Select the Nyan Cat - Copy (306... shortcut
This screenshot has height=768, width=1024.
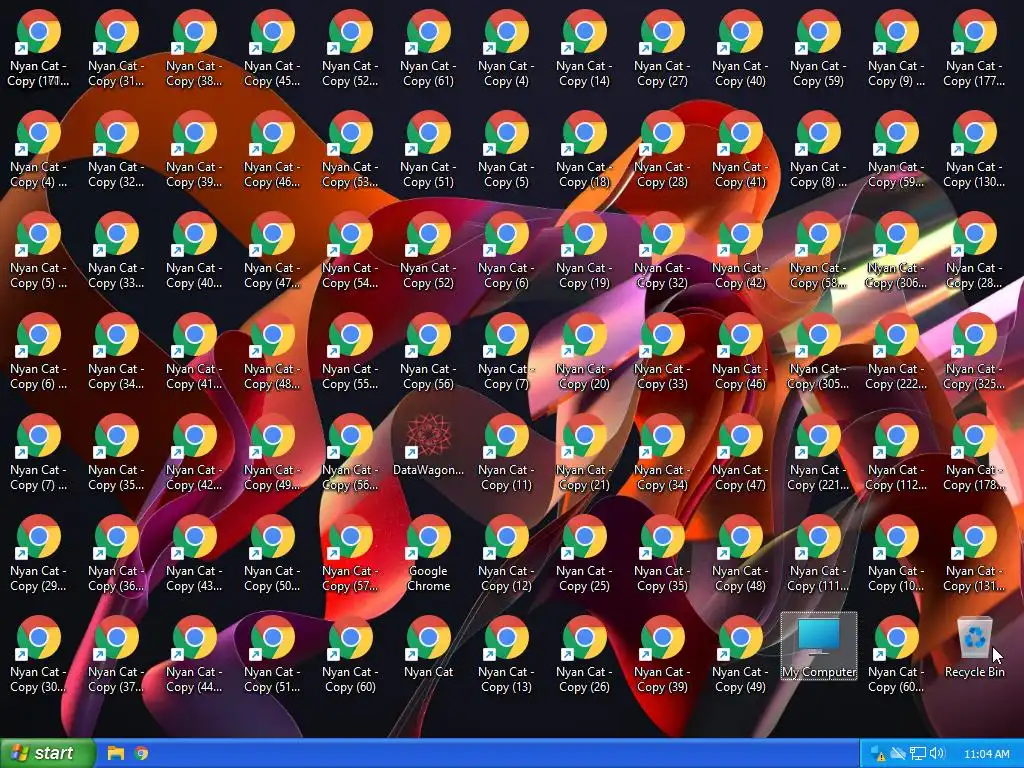coord(896,251)
